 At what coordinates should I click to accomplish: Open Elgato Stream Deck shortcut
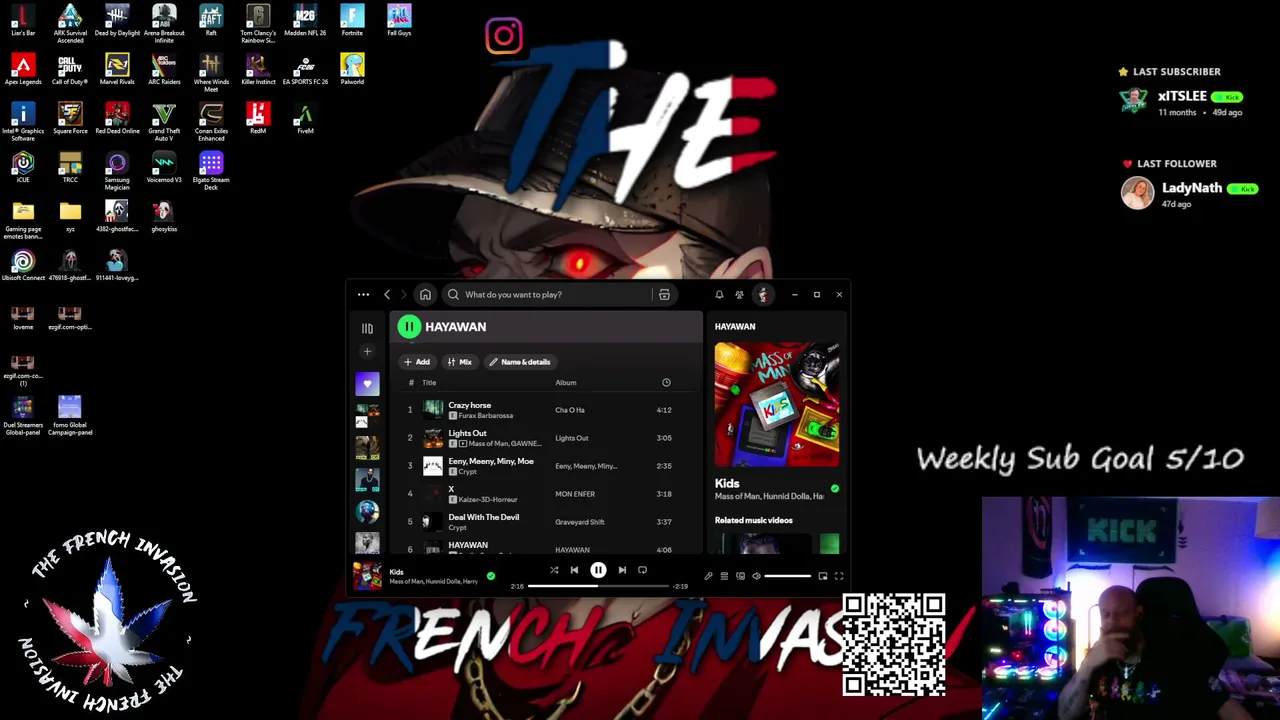tap(211, 171)
